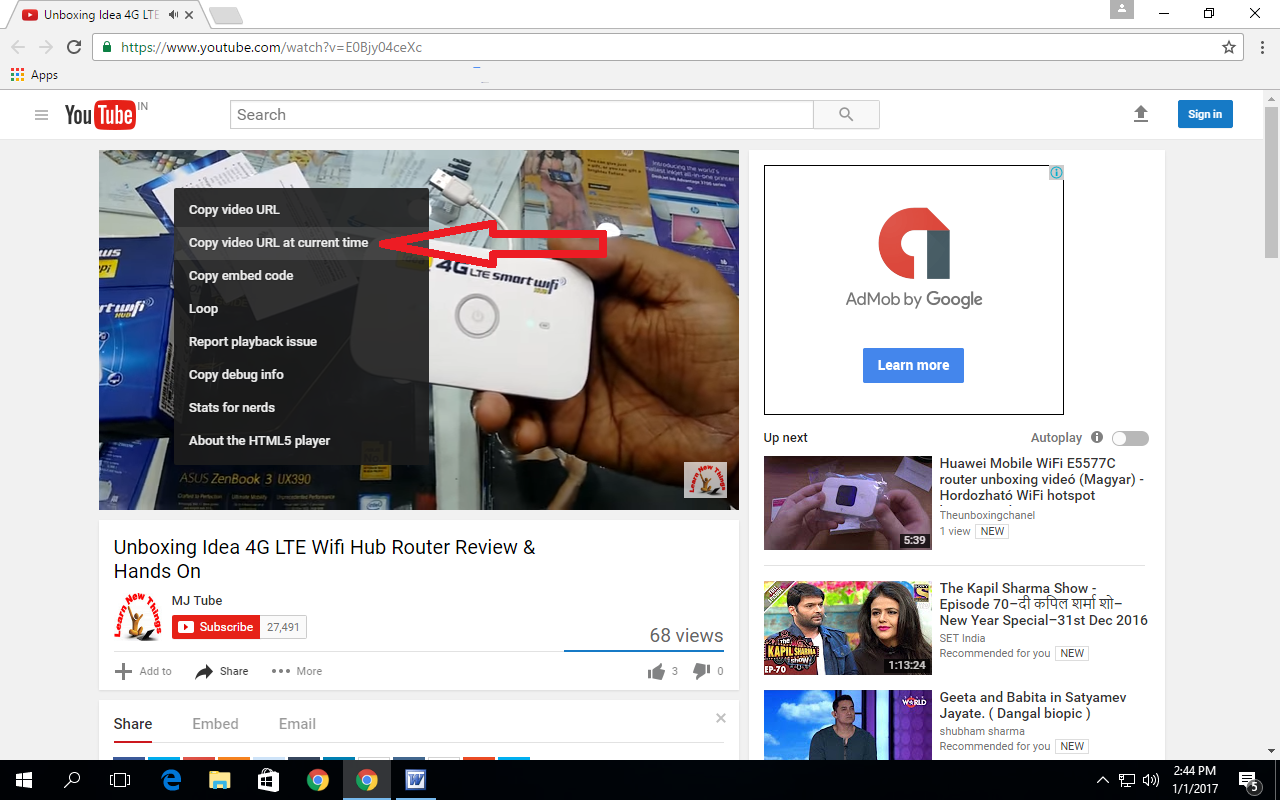Image resolution: width=1280 pixels, height=800 pixels.
Task: Click the search magnifier icon
Action: point(845,114)
